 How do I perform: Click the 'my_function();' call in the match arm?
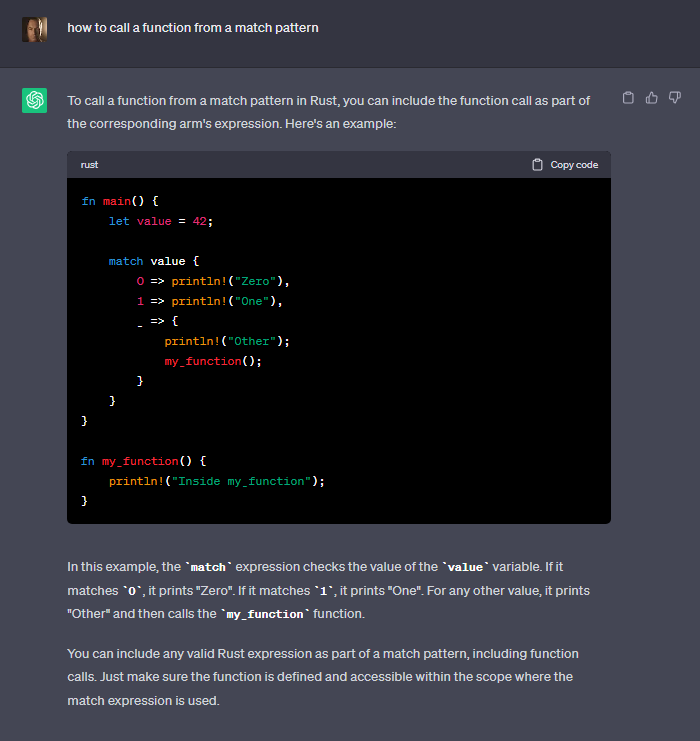point(213,362)
